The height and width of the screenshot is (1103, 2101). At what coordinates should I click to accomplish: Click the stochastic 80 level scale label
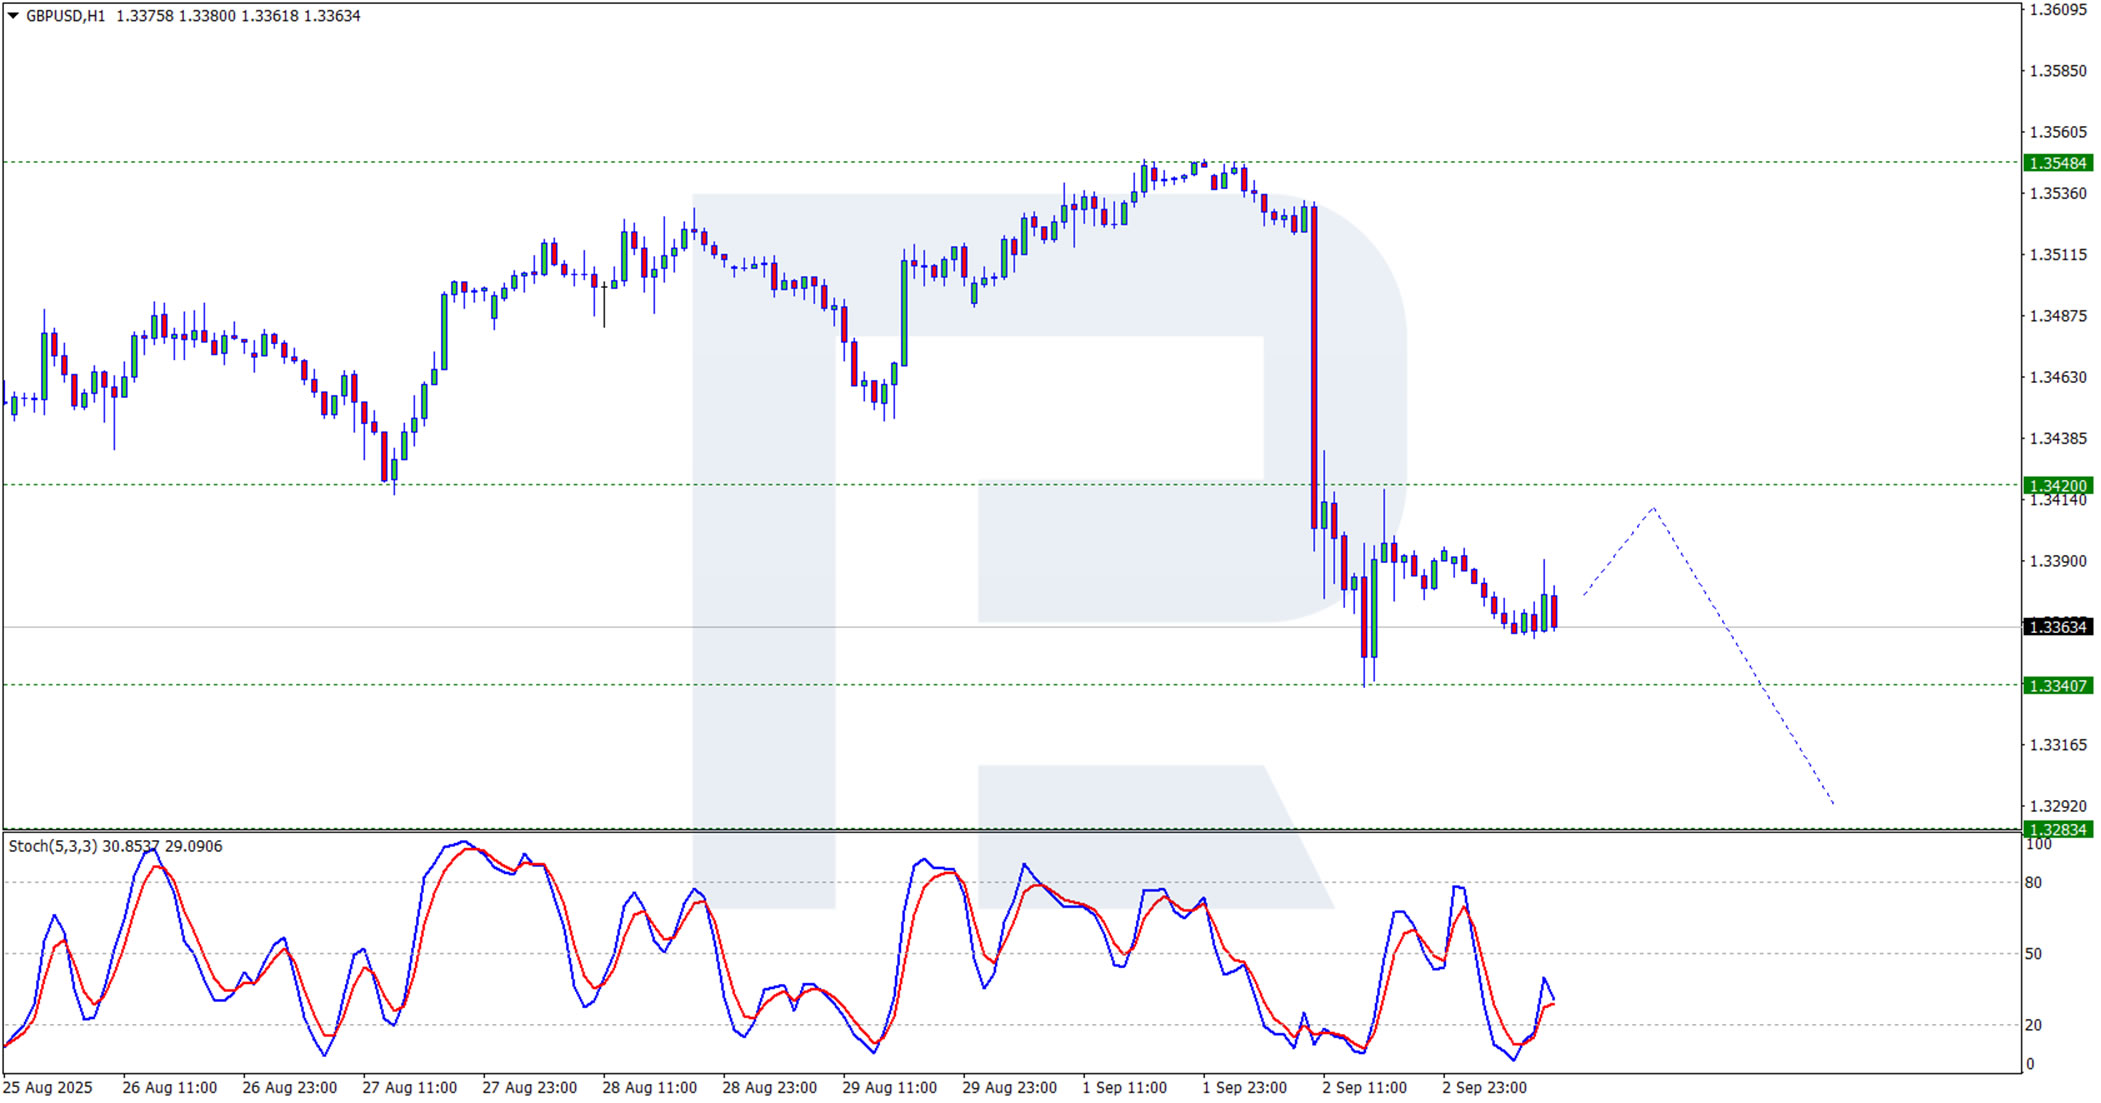point(2033,882)
